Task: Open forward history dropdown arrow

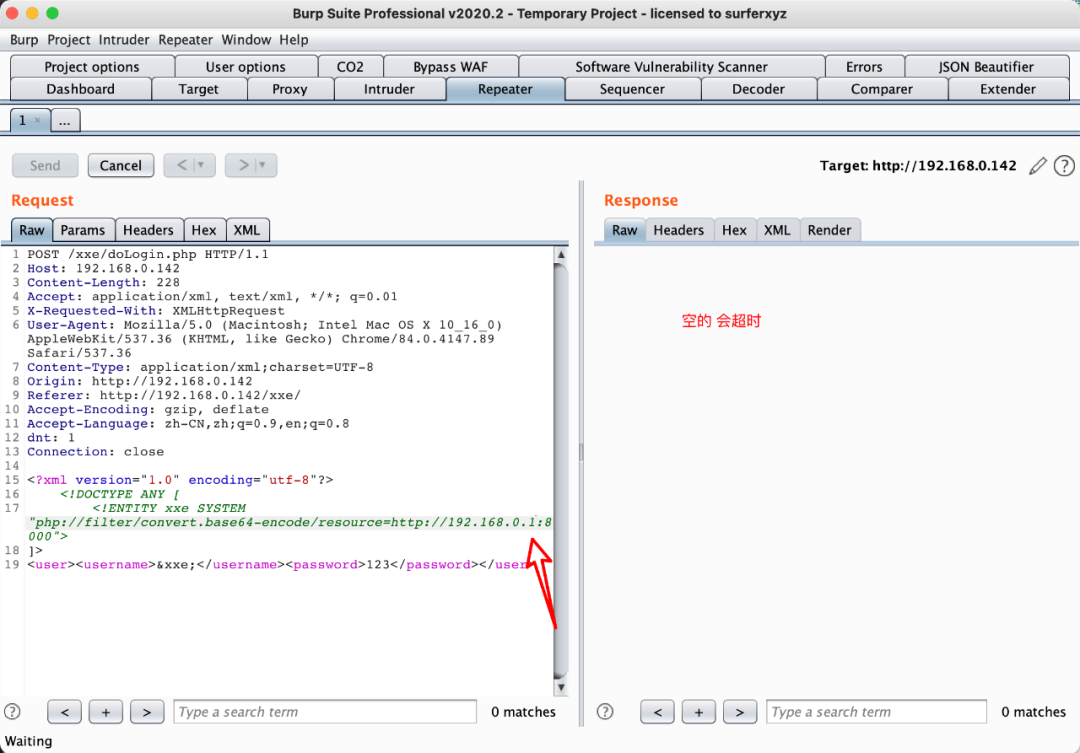Action: (x=262, y=165)
